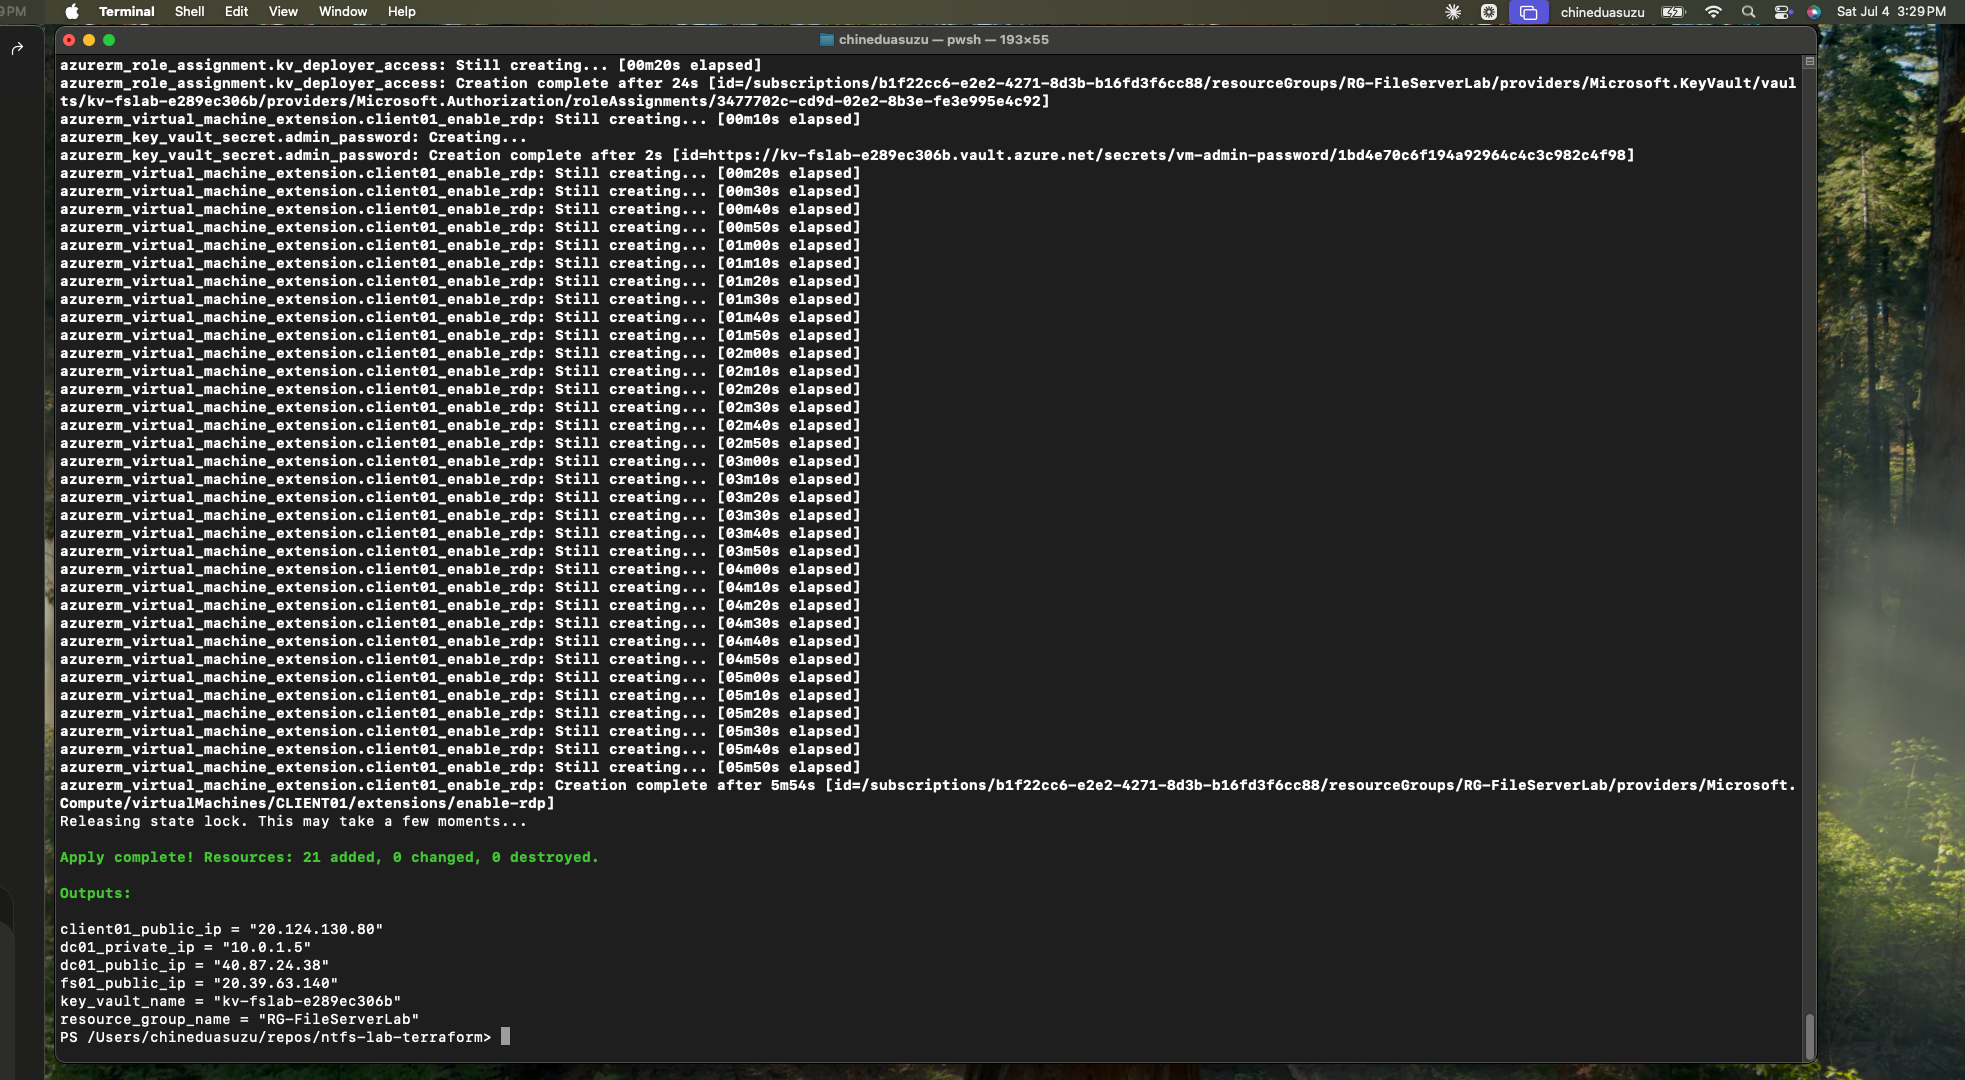The width and height of the screenshot is (1965, 1080).
Task: Click the 01m00s elapsed line
Action: [x=460, y=245]
